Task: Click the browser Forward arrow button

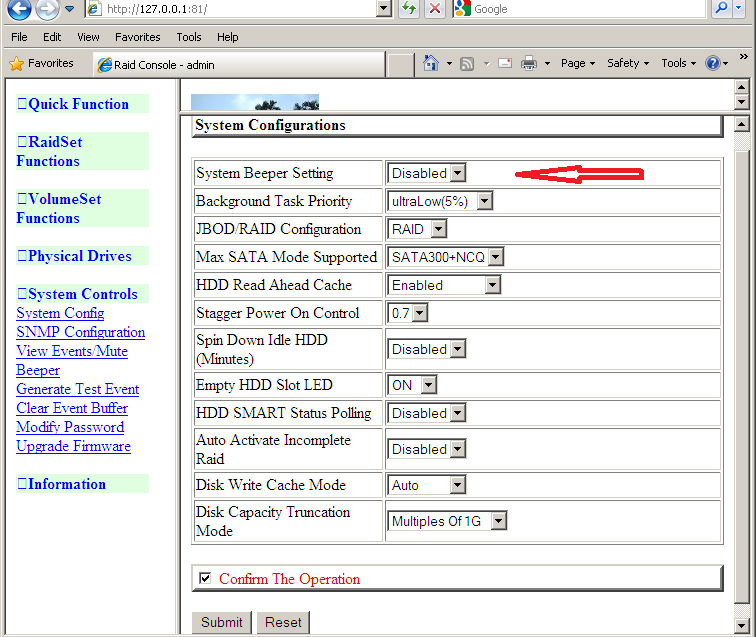Action: (47, 8)
